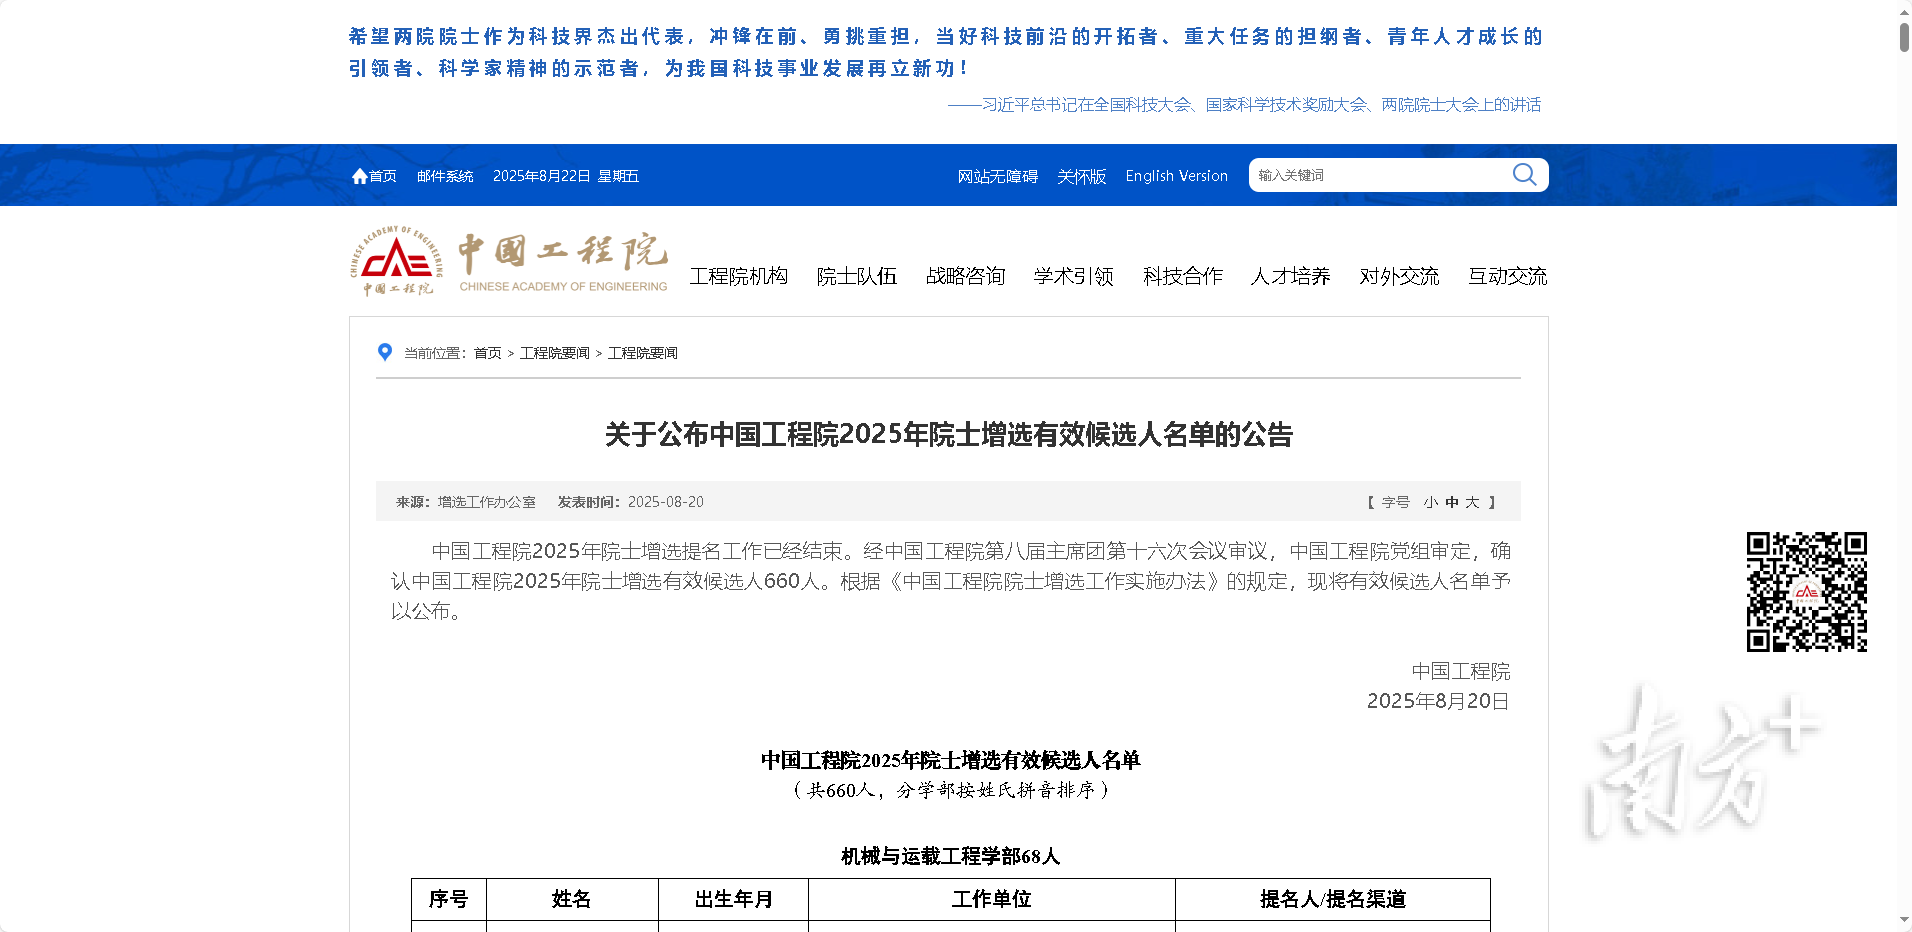Click the QR code image
1912x932 pixels.
click(x=1806, y=592)
